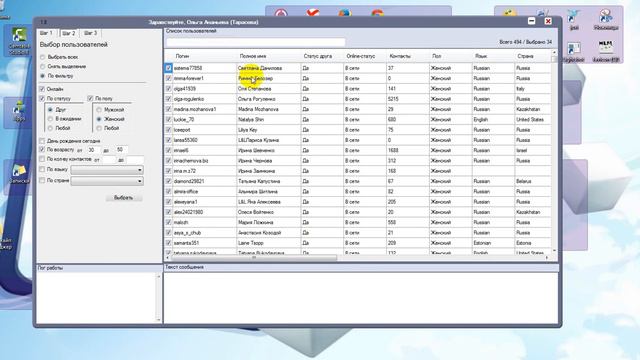The height and width of the screenshot is (360, 640).
Task: Open the Firefox shortcut behind the window
Action: coord(345,12)
